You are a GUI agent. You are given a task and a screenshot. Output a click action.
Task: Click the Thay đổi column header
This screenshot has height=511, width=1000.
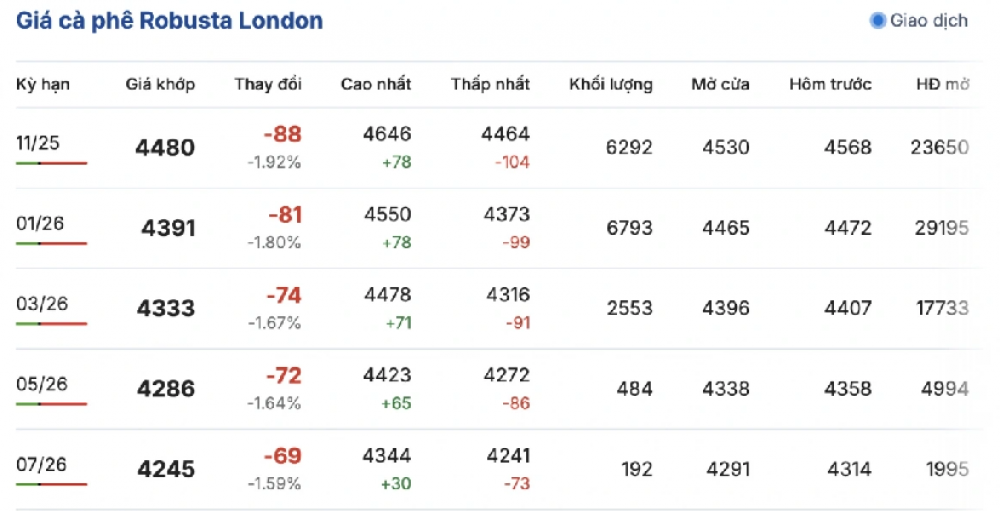(268, 84)
